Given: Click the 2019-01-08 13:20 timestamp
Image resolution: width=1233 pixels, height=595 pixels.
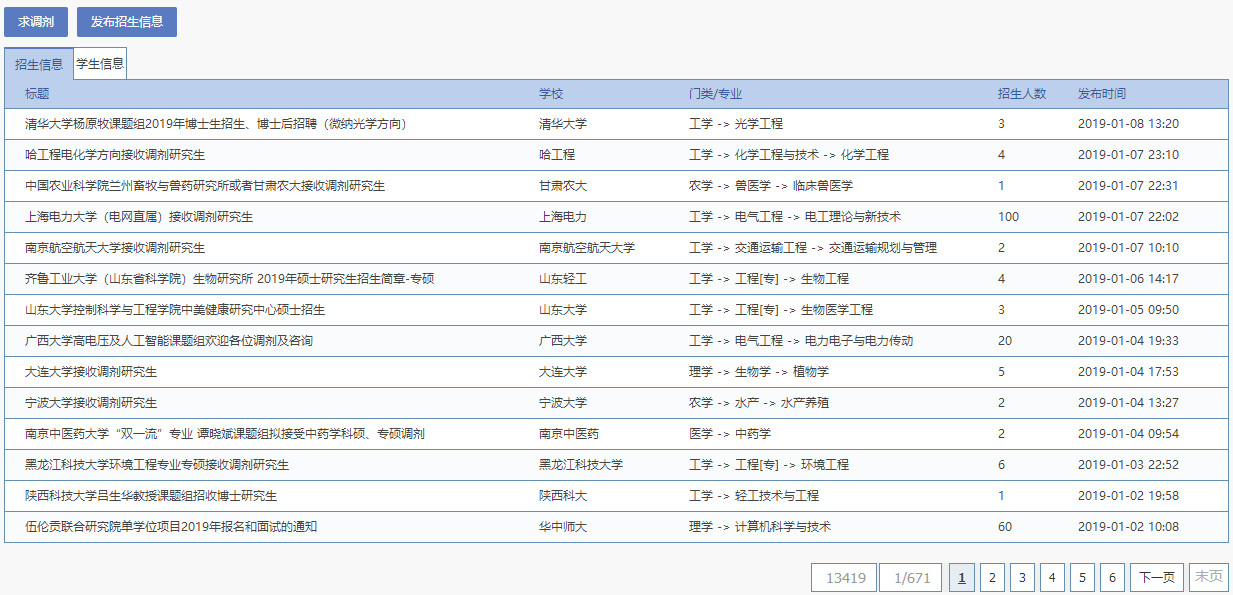Looking at the screenshot, I should coord(1128,124).
